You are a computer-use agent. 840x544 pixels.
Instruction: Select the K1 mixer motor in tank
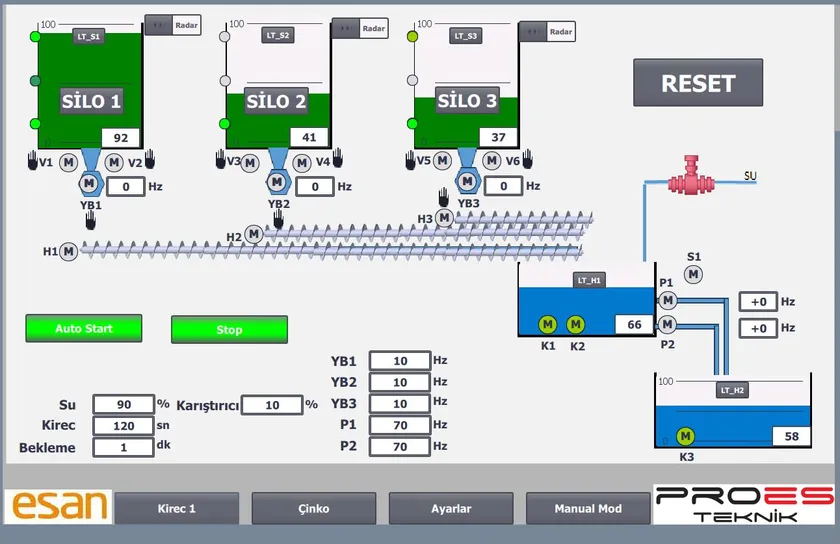click(547, 323)
